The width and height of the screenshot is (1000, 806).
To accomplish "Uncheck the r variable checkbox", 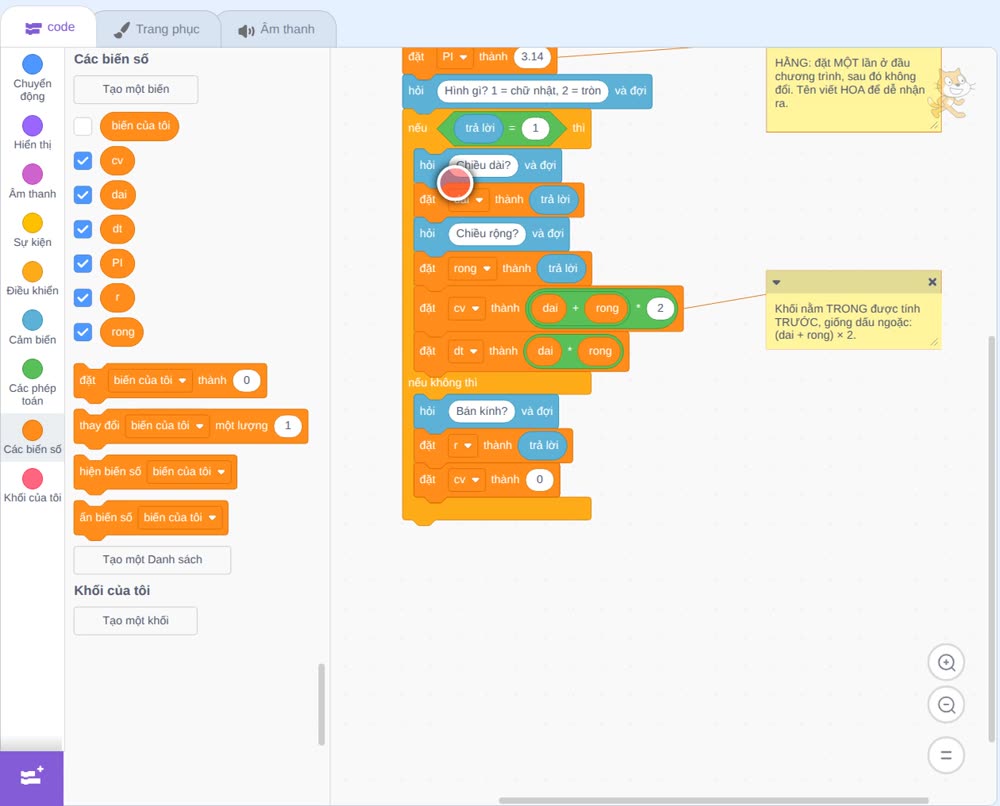I will click(83, 297).
